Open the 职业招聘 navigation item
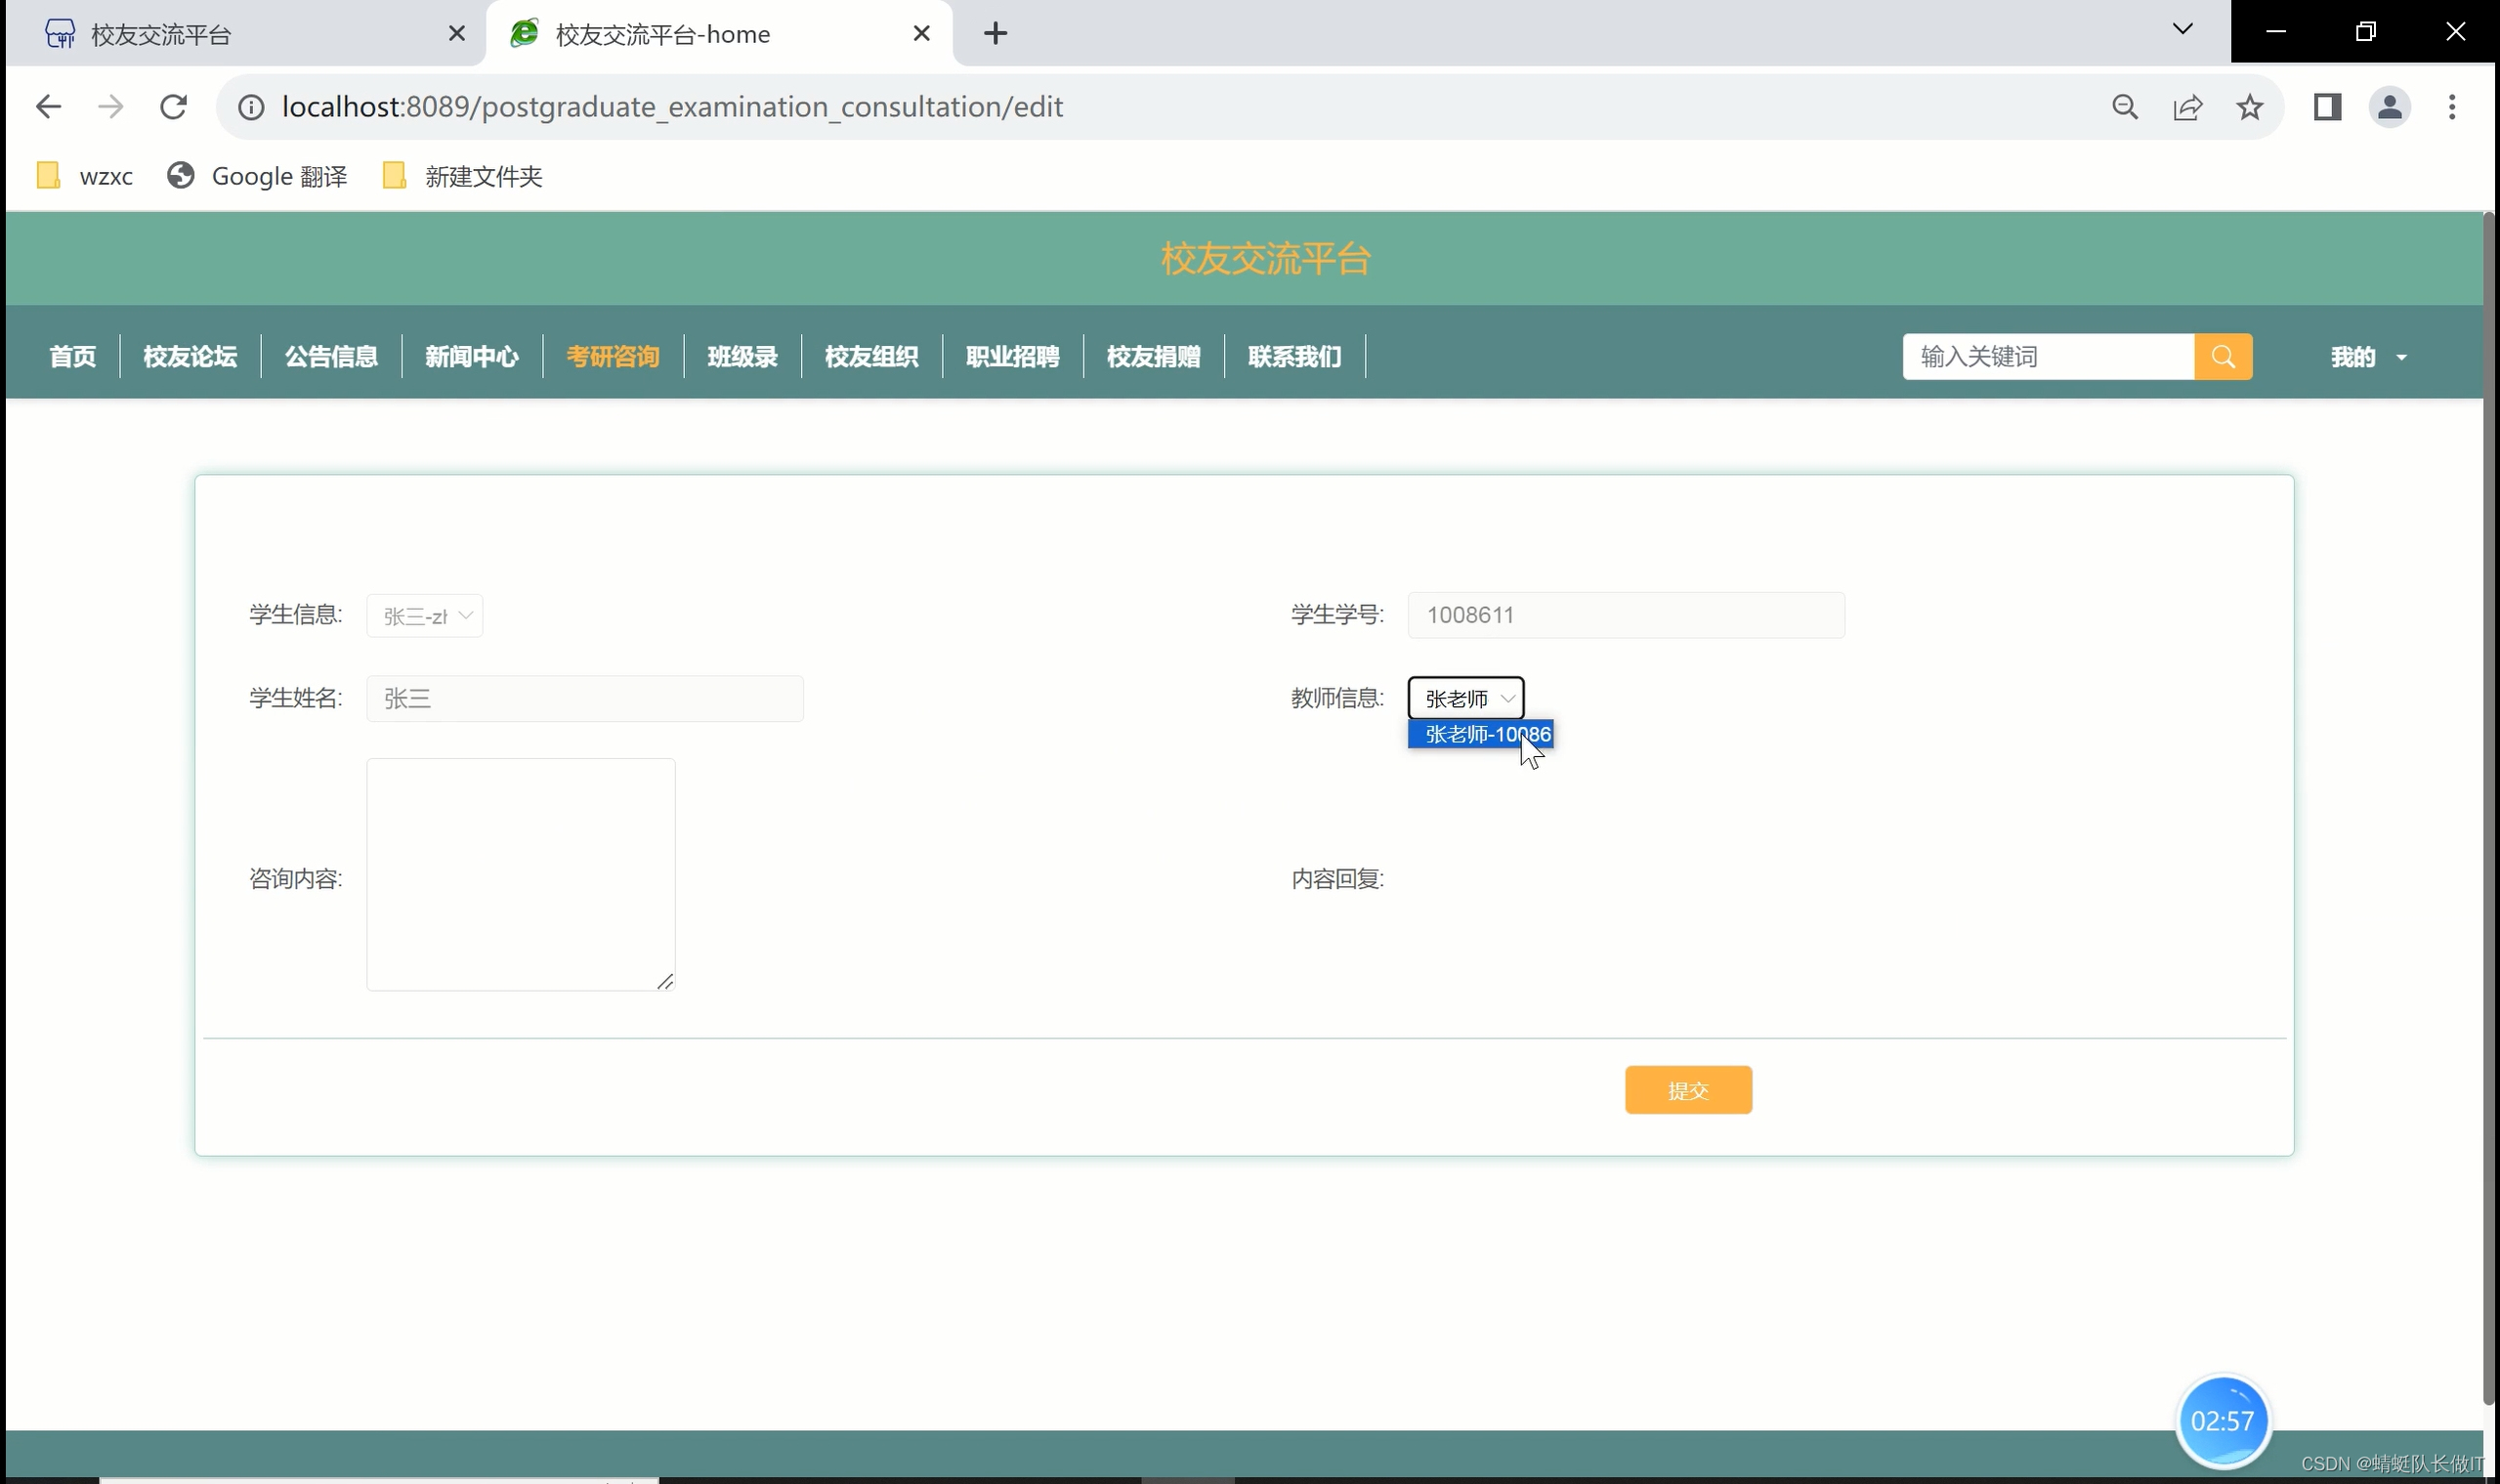Screen dimensions: 2500x1484 pyautogui.click(x=1012, y=357)
